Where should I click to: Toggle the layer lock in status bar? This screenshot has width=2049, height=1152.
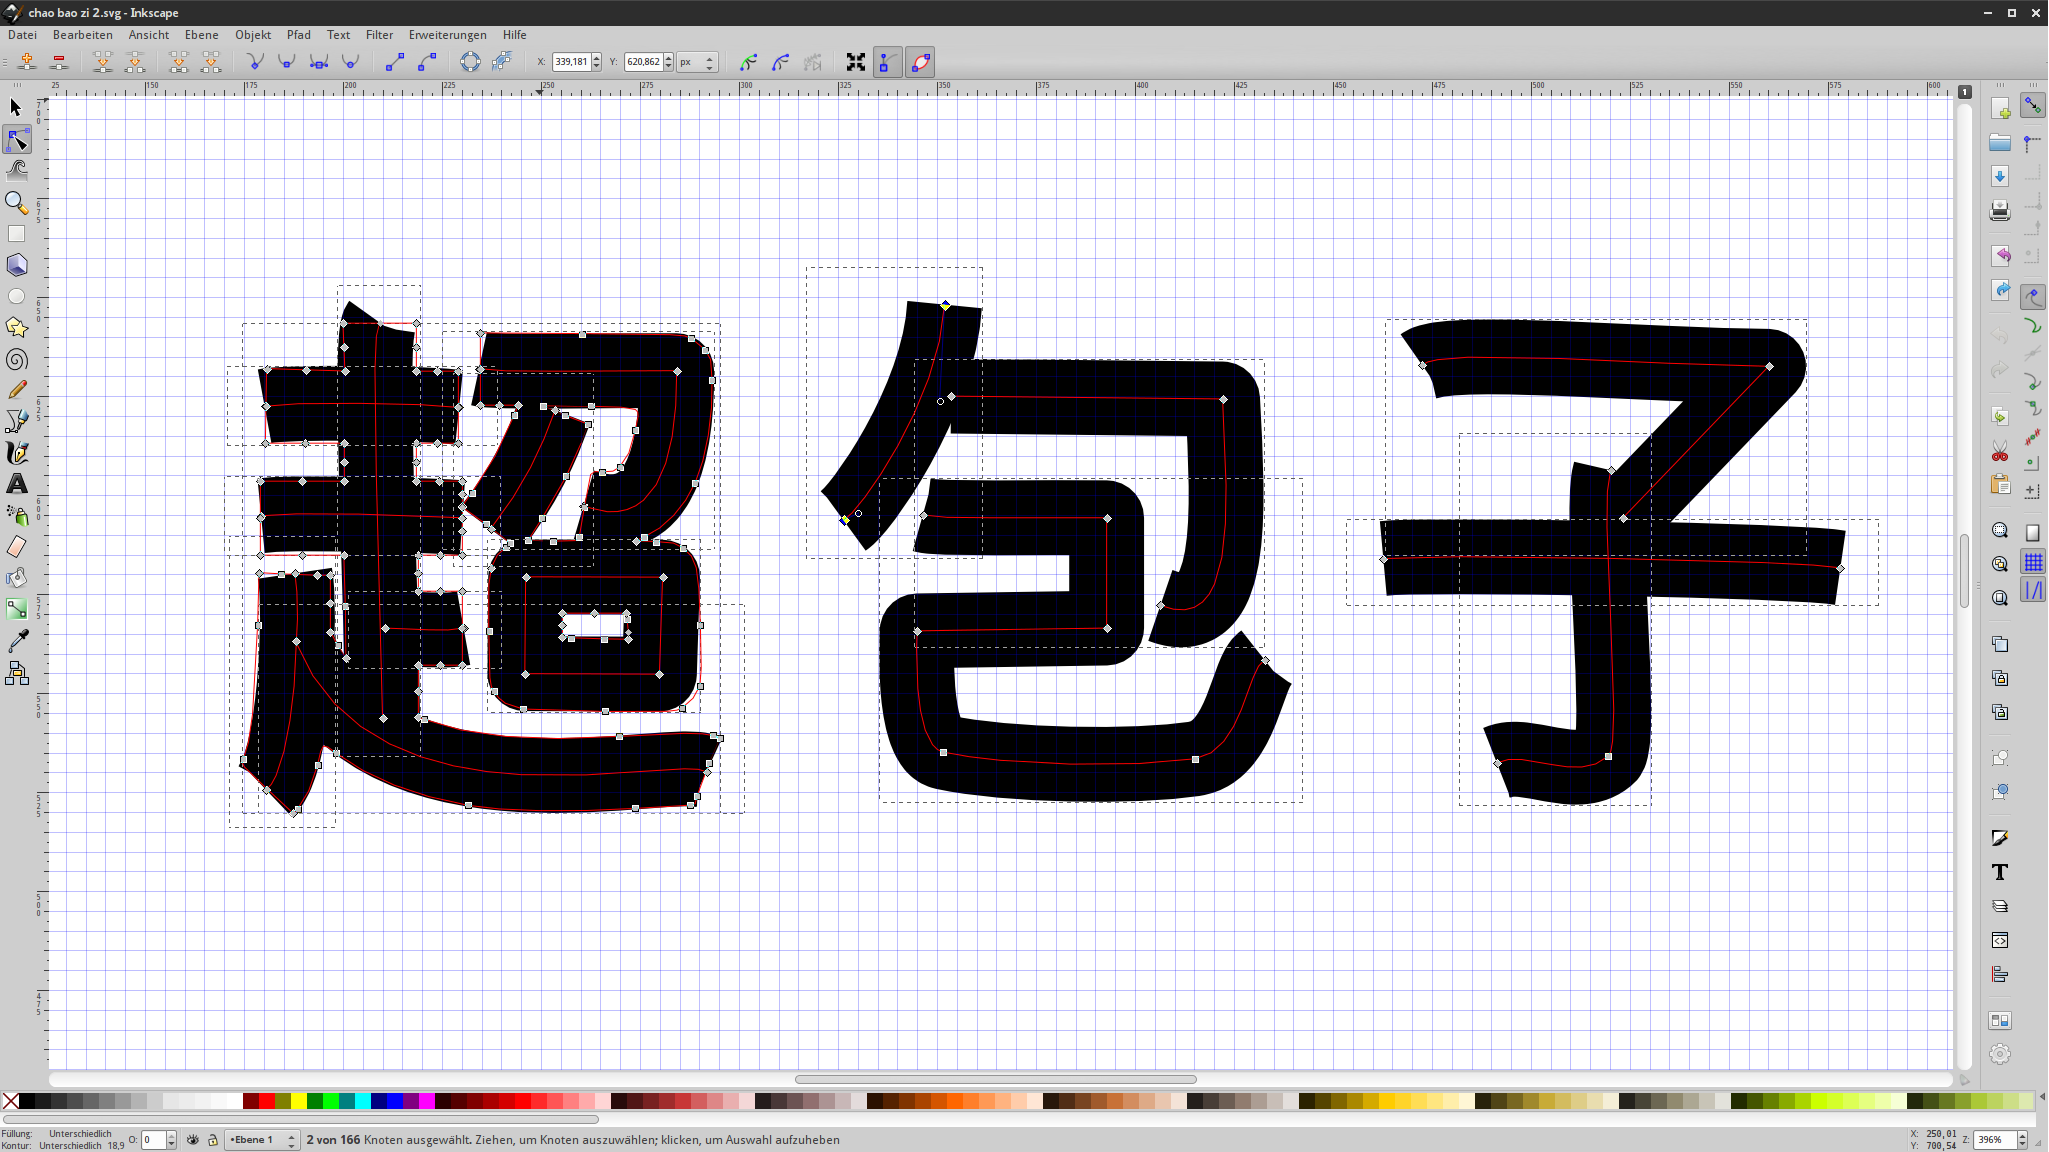[214, 1139]
